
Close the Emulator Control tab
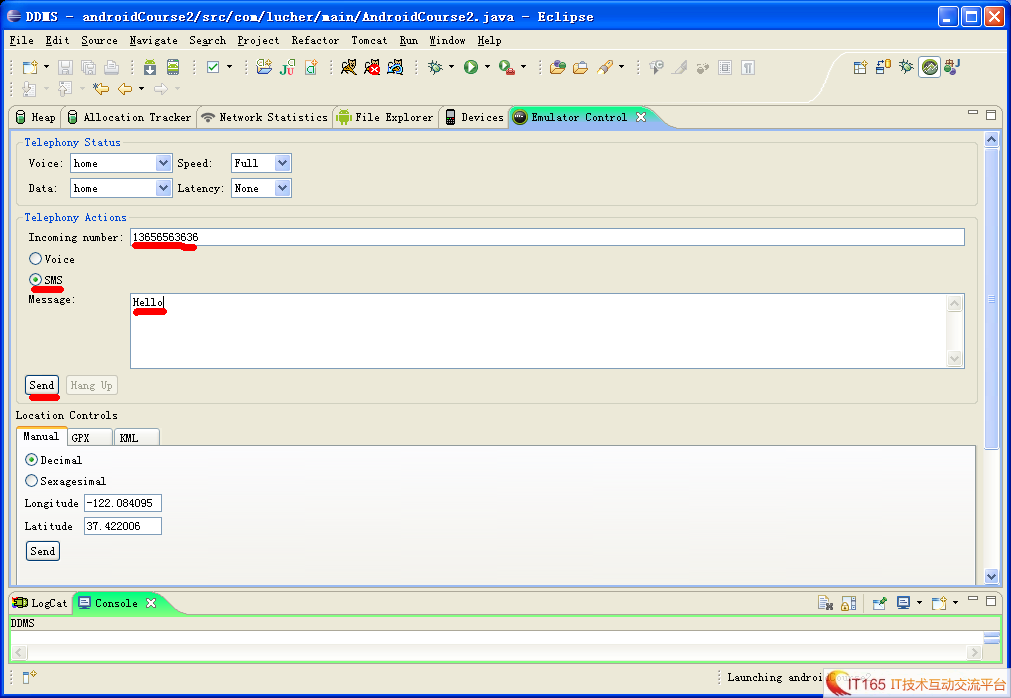point(641,117)
